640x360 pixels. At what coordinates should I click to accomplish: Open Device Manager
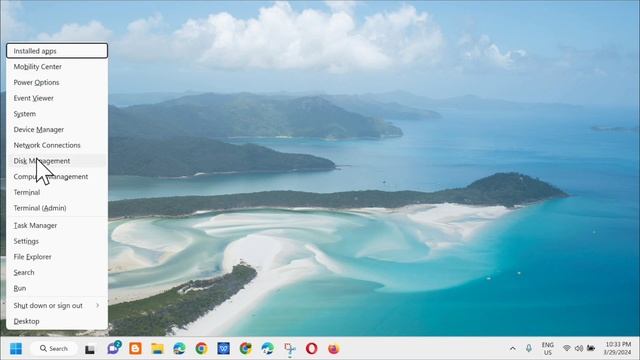click(x=57, y=129)
